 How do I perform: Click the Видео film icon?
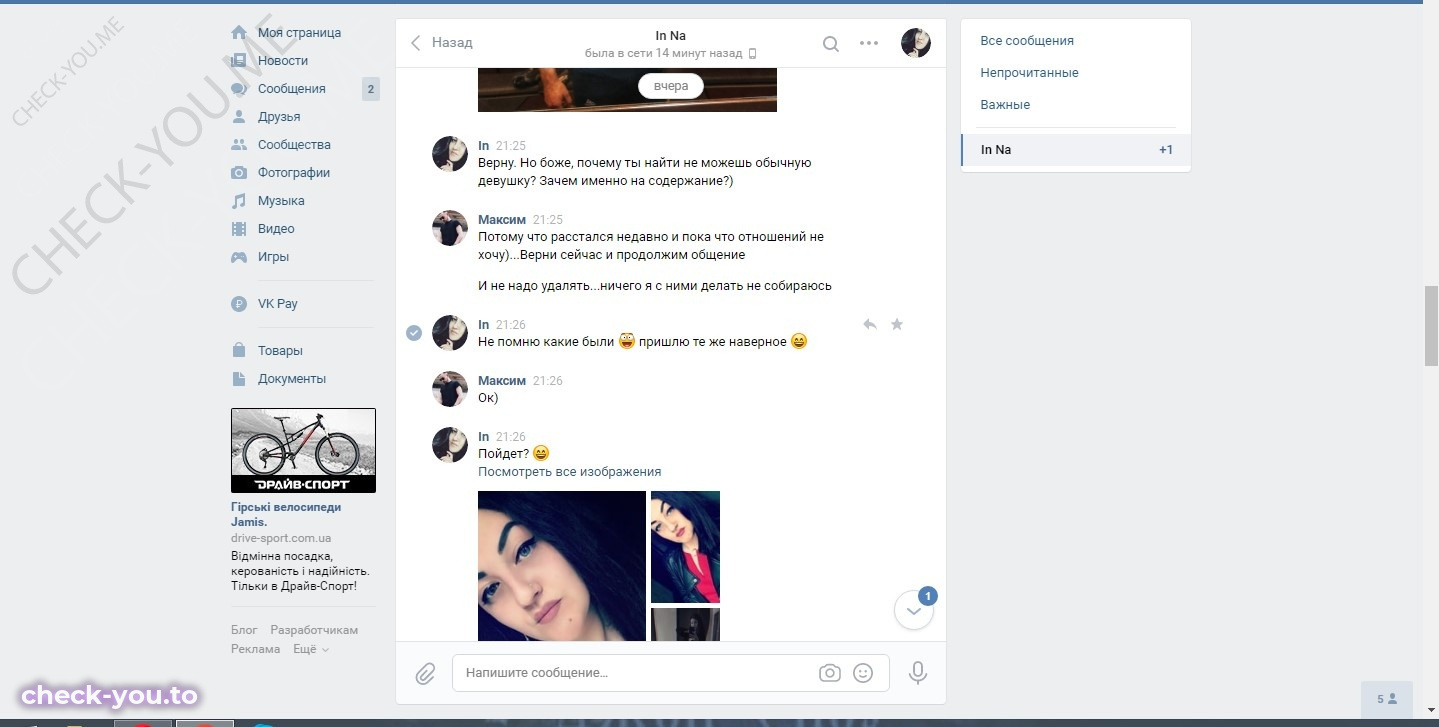click(x=239, y=229)
